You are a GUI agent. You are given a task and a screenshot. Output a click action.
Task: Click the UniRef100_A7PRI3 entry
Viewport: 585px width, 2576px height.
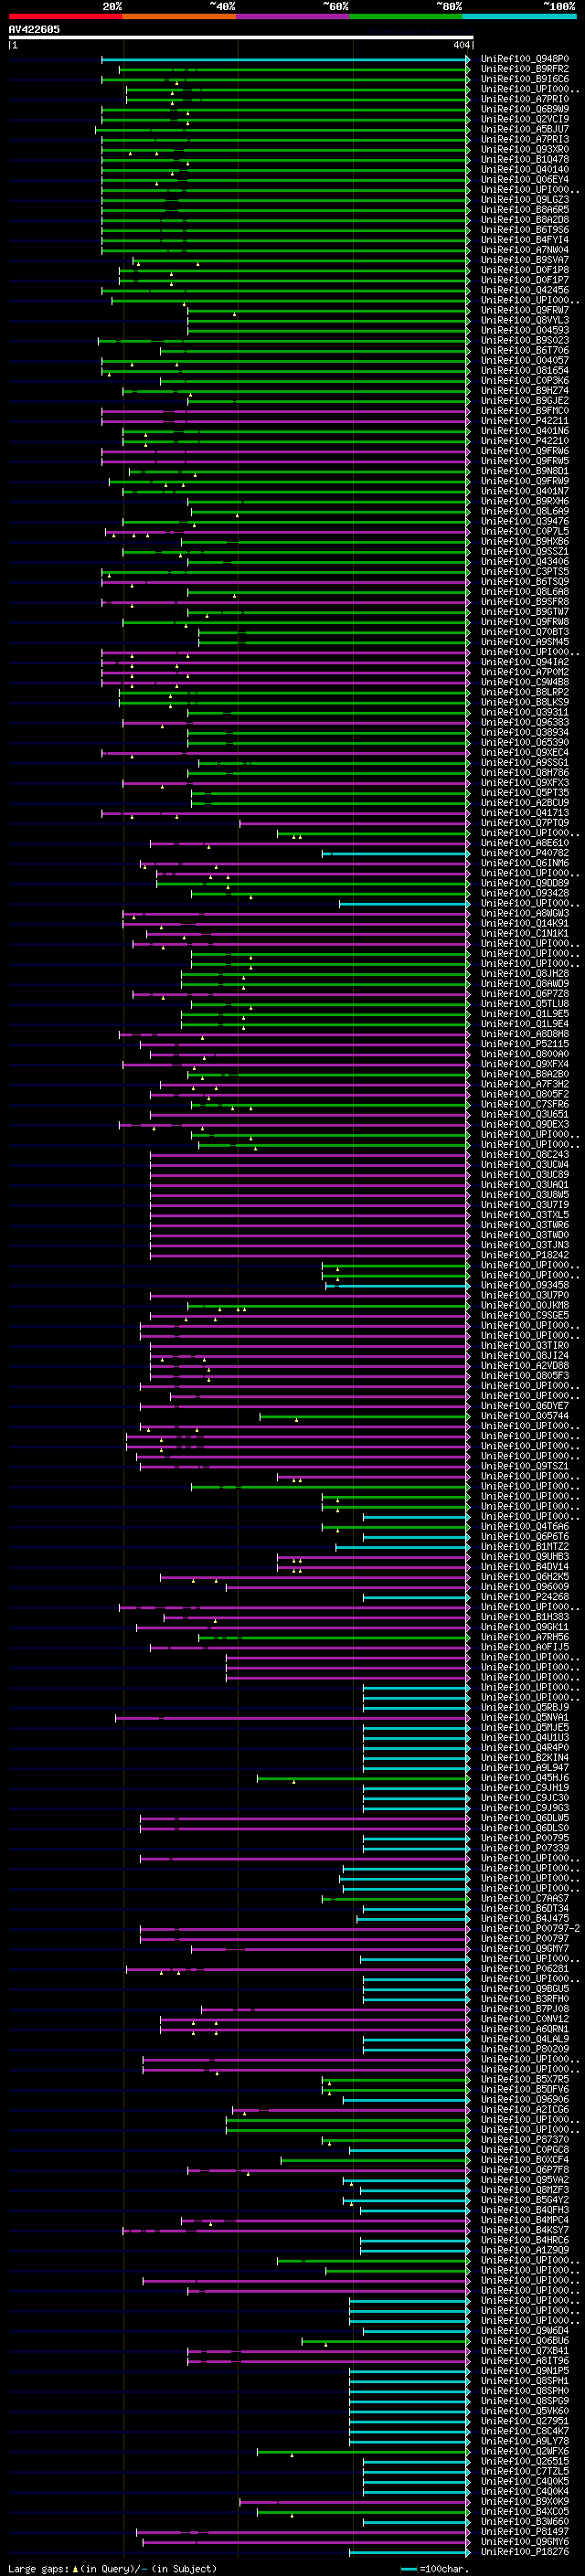pos(525,139)
